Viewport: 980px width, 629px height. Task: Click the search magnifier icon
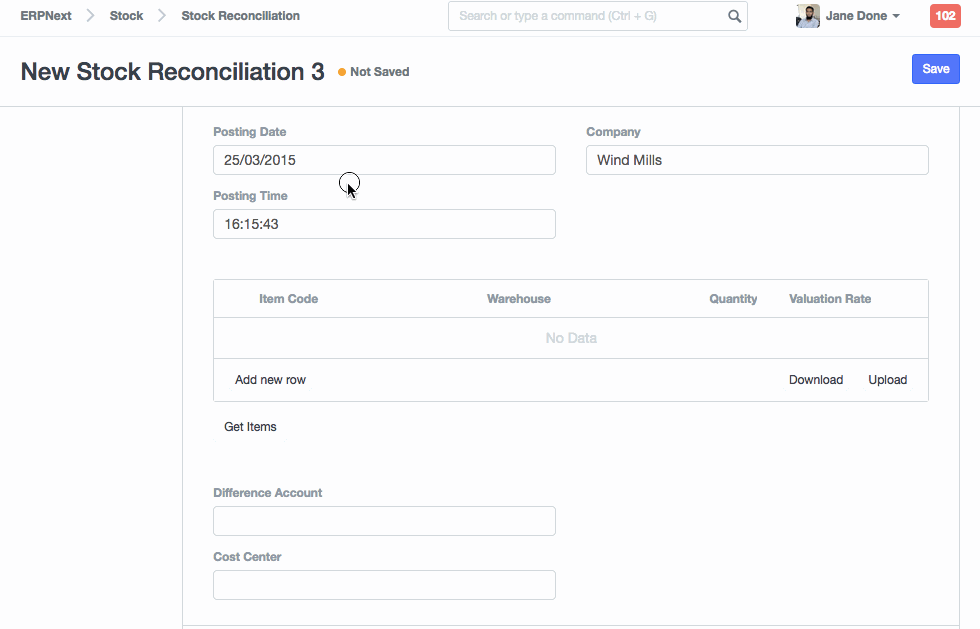coord(734,16)
